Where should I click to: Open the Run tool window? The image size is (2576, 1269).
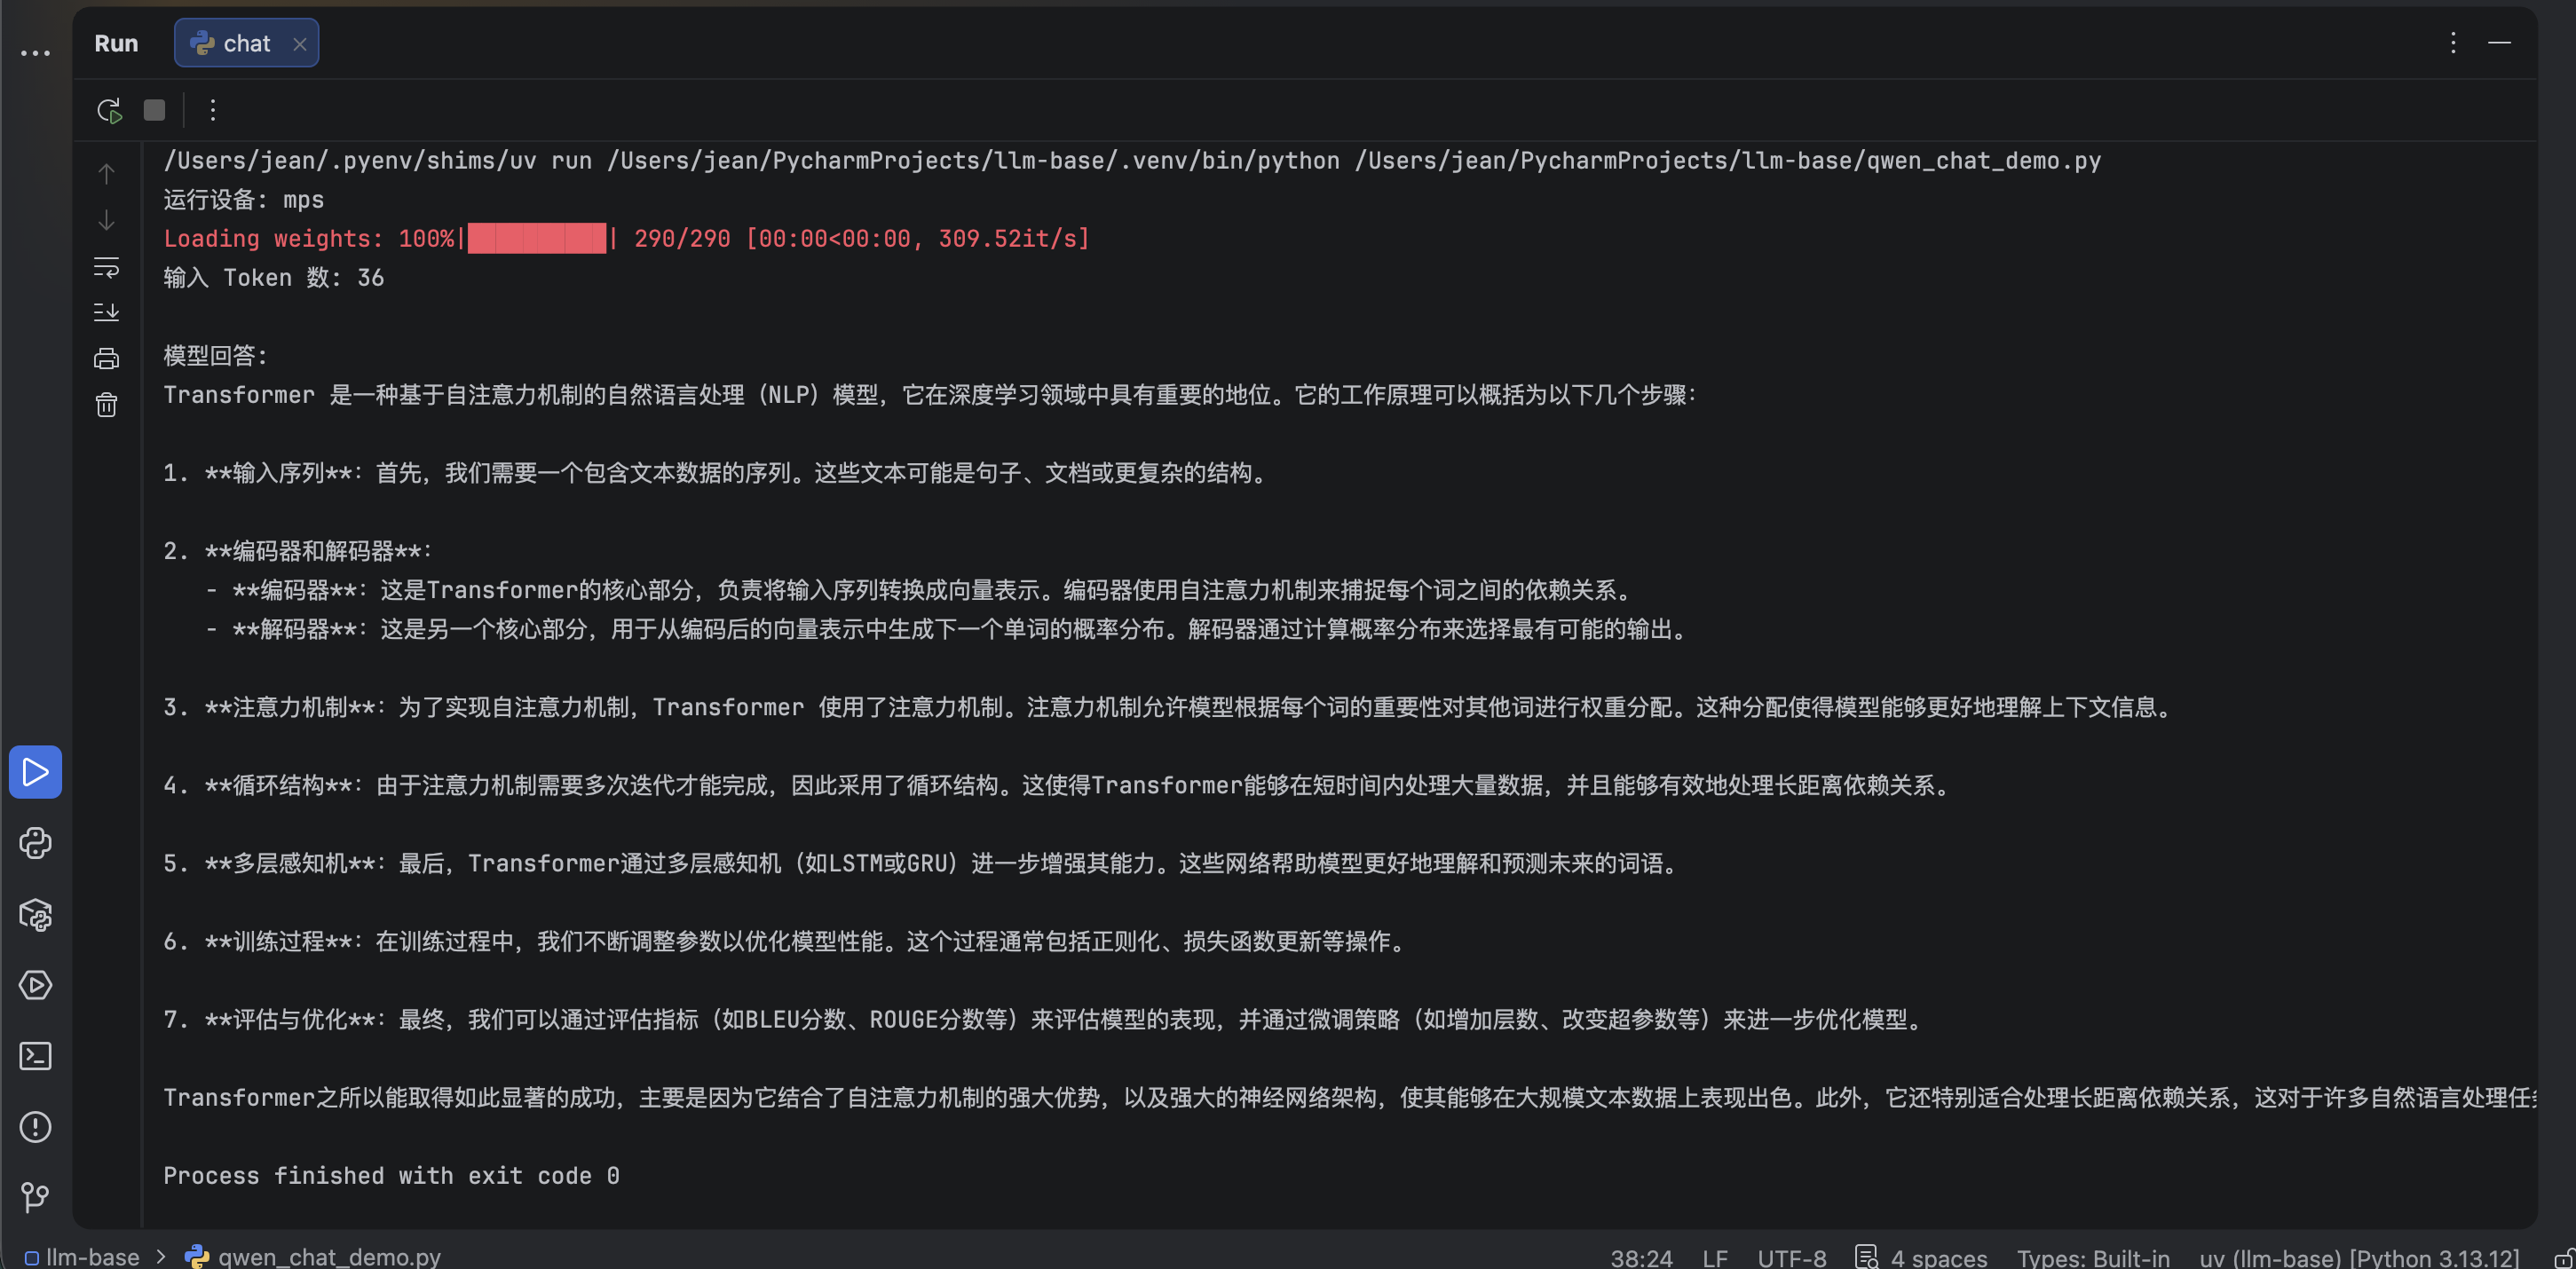[x=35, y=772]
